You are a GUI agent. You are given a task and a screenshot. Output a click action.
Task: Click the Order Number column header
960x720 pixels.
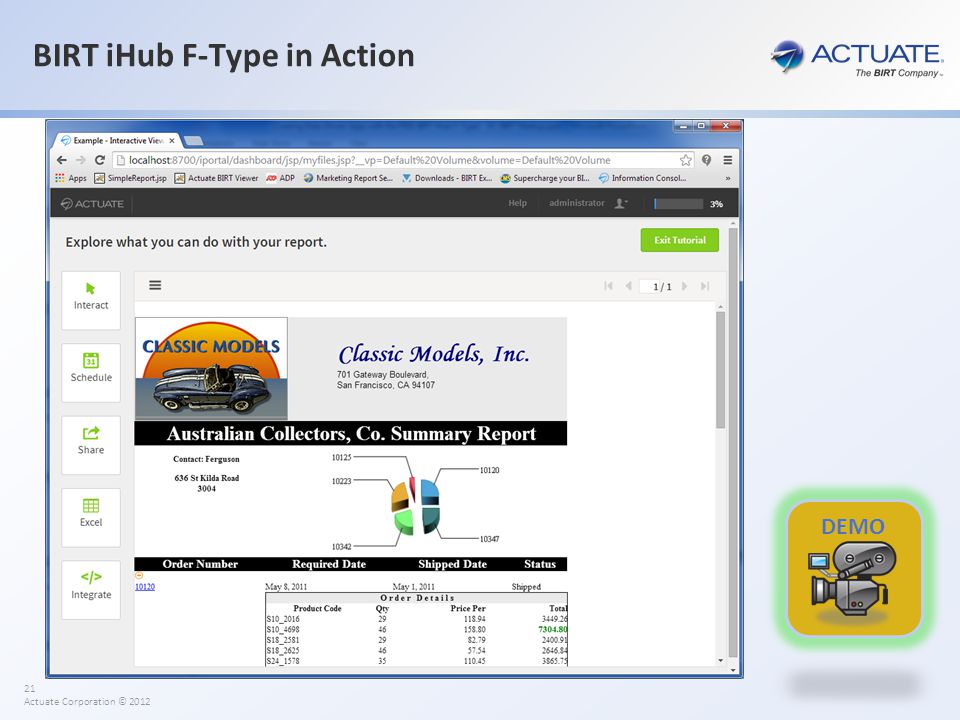coord(200,564)
